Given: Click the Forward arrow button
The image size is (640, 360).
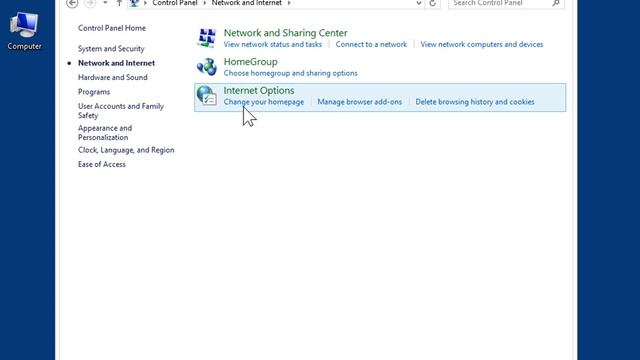Looking at the screenshot, I should [x=90, y=3].
